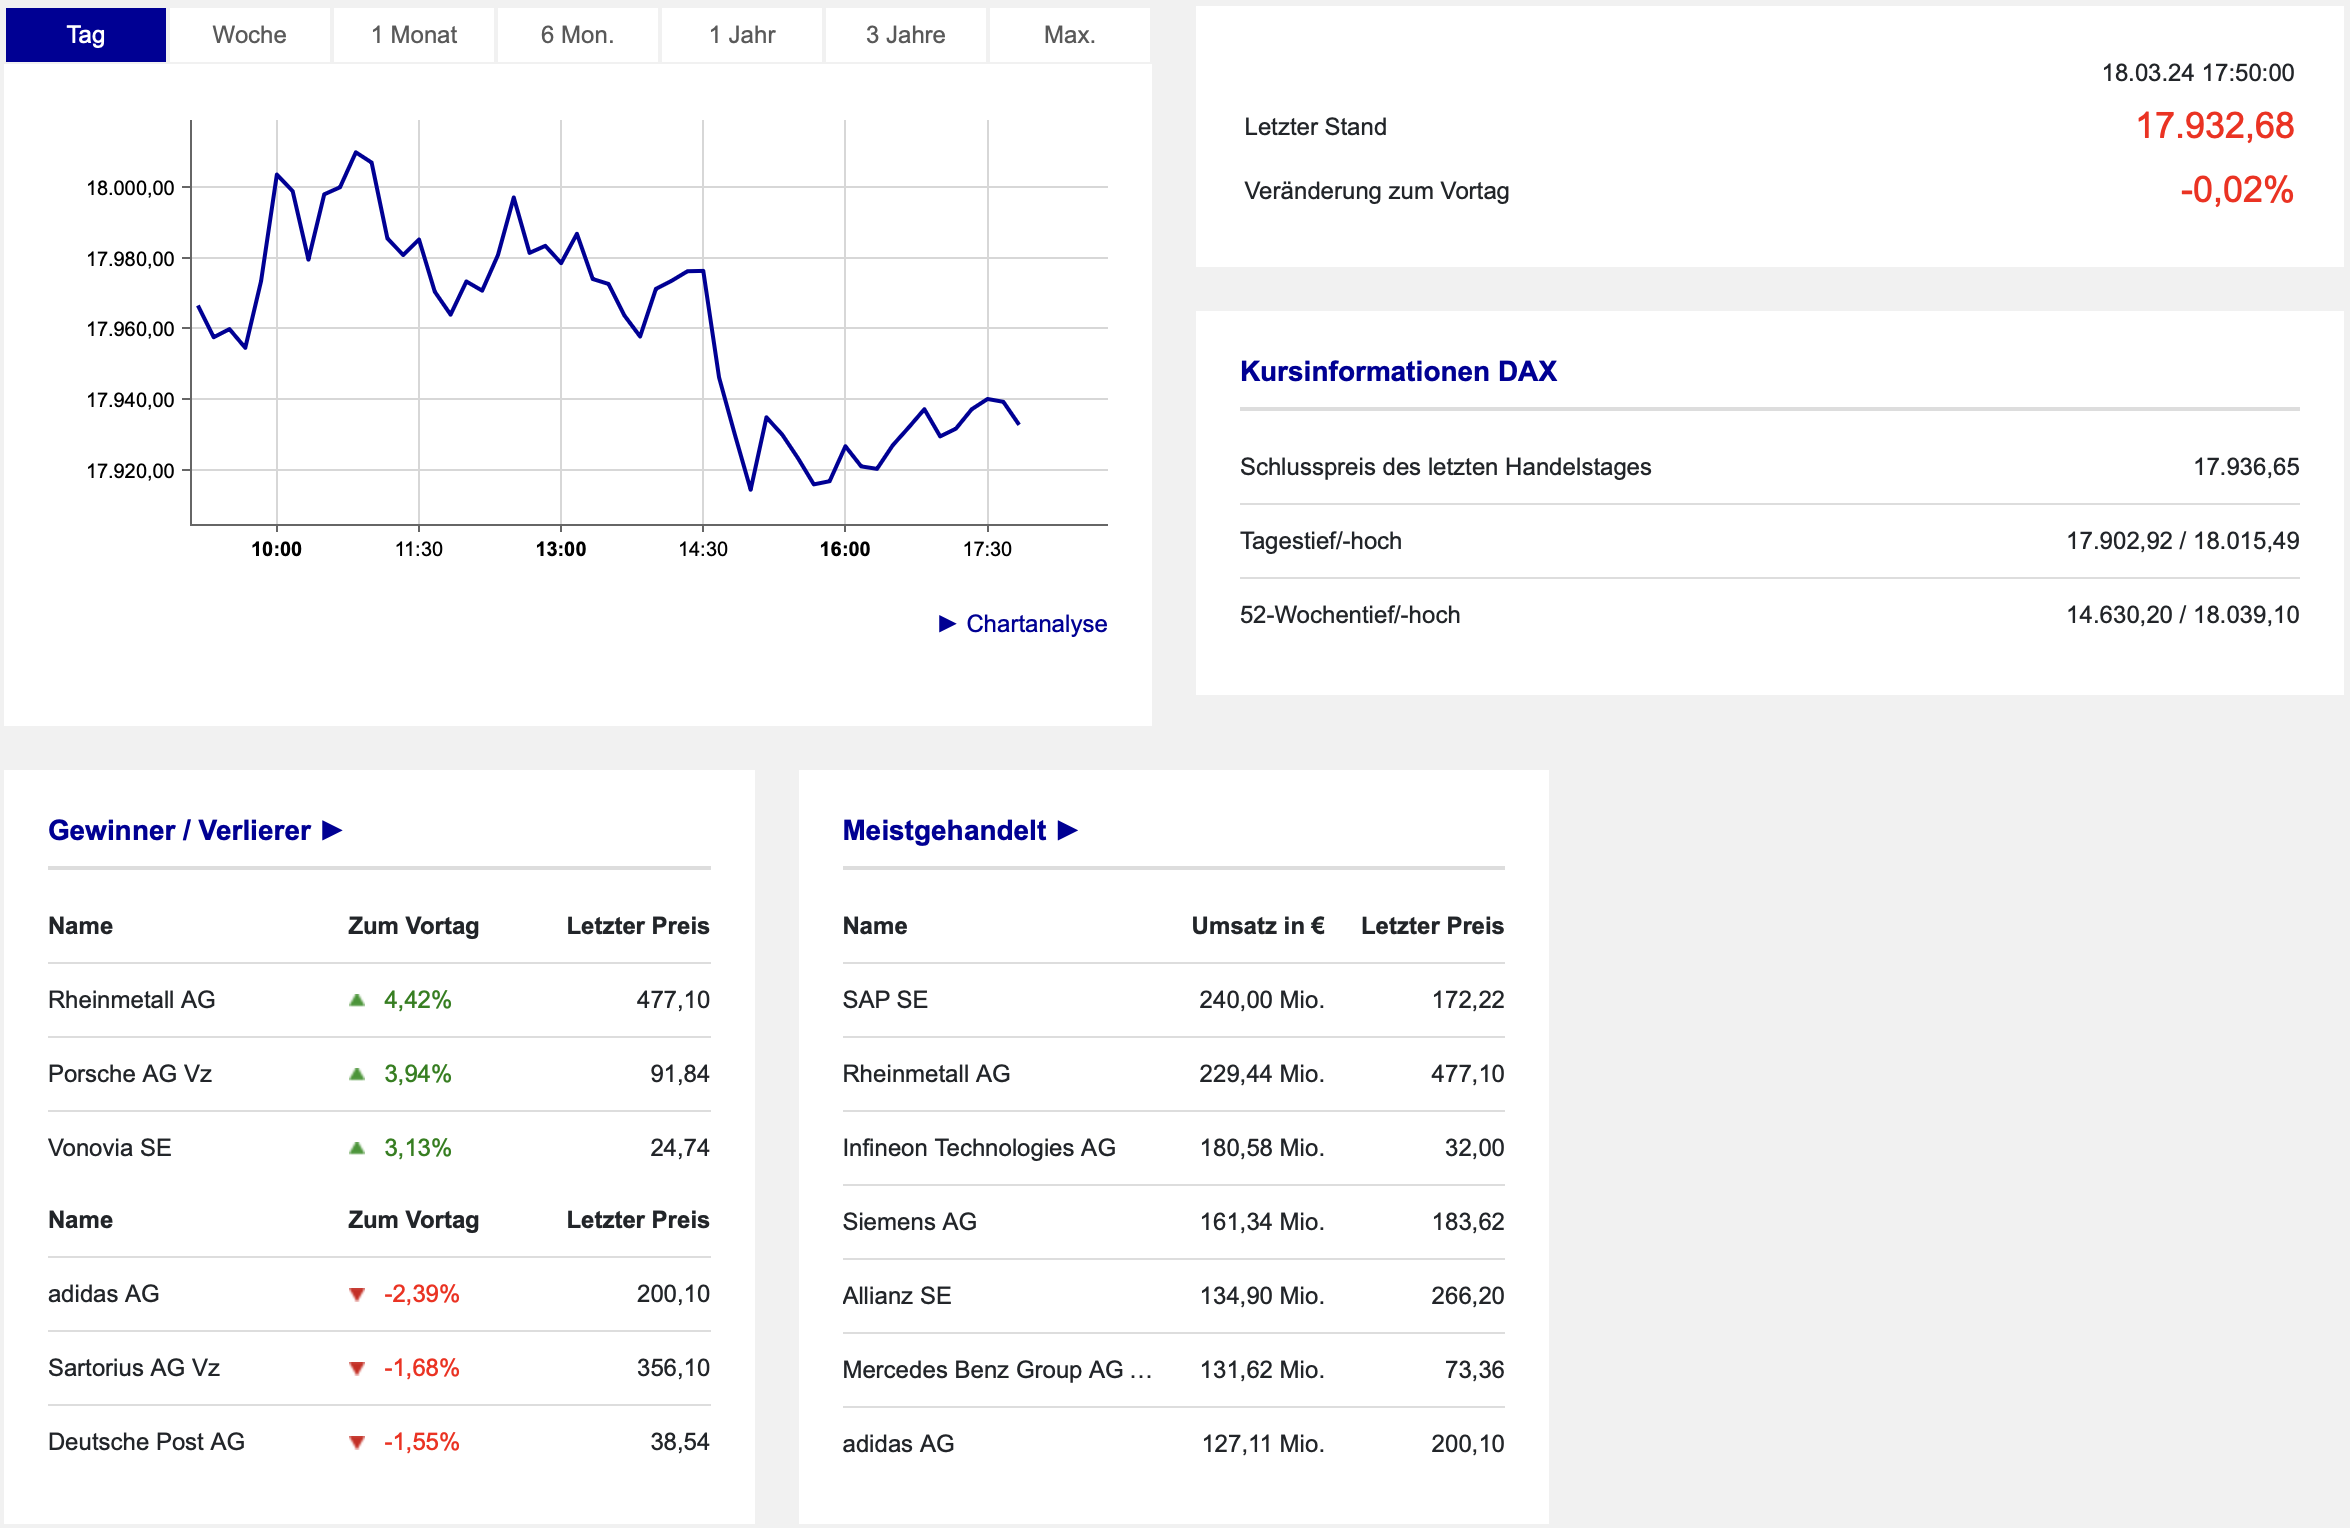
Task: Click the chart line peak above 18.000,00
Action: click(356, 152)
